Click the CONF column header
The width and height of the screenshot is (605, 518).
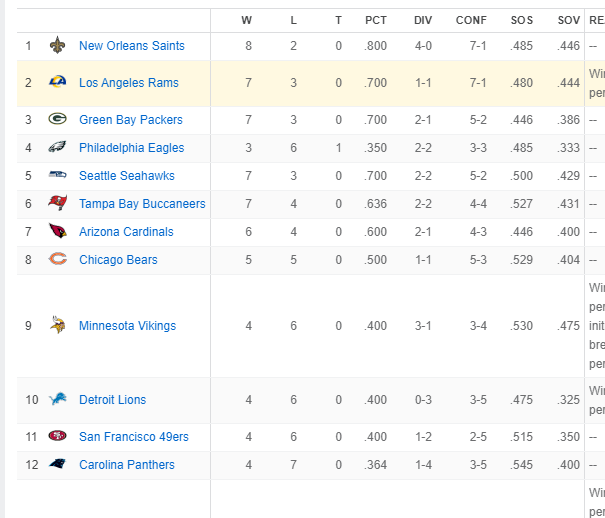[x=471, y=20]
